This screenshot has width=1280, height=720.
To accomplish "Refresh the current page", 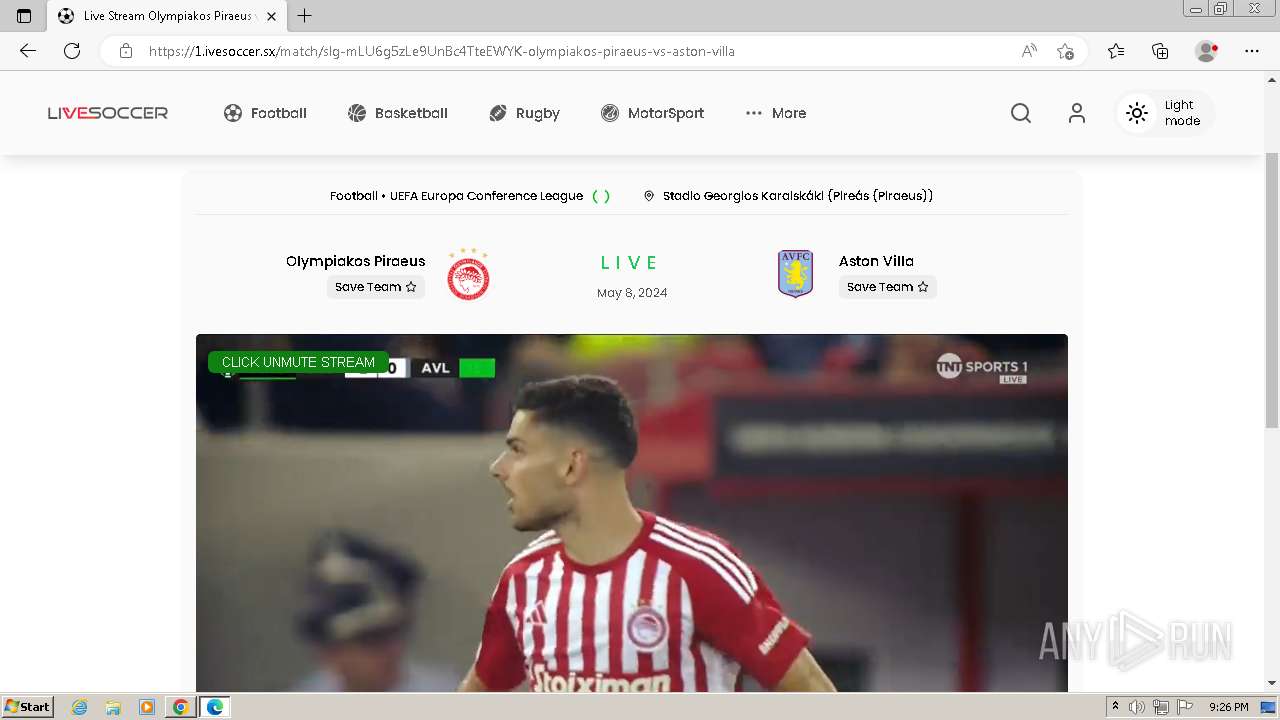I will [72, 51].
